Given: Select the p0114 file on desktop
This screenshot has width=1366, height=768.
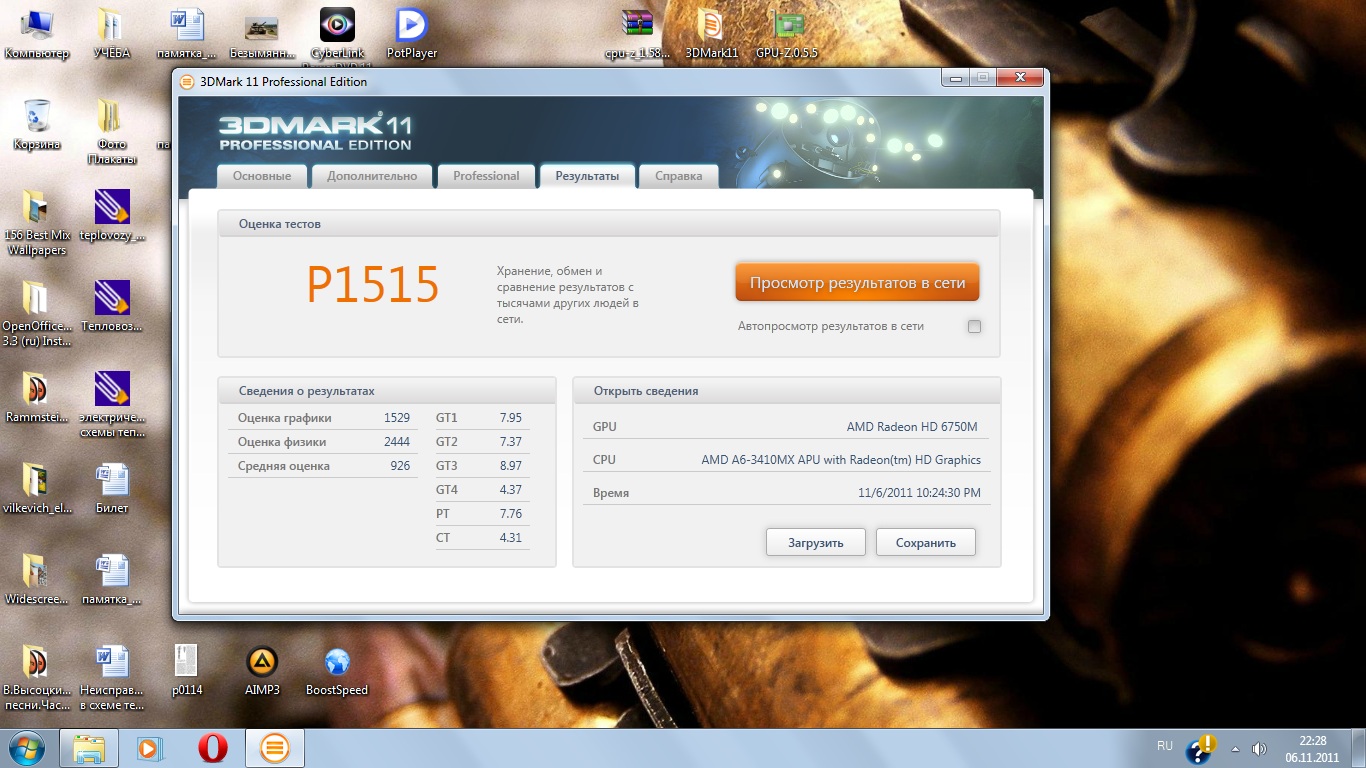Looking at the screenshot, I should 187,670.
